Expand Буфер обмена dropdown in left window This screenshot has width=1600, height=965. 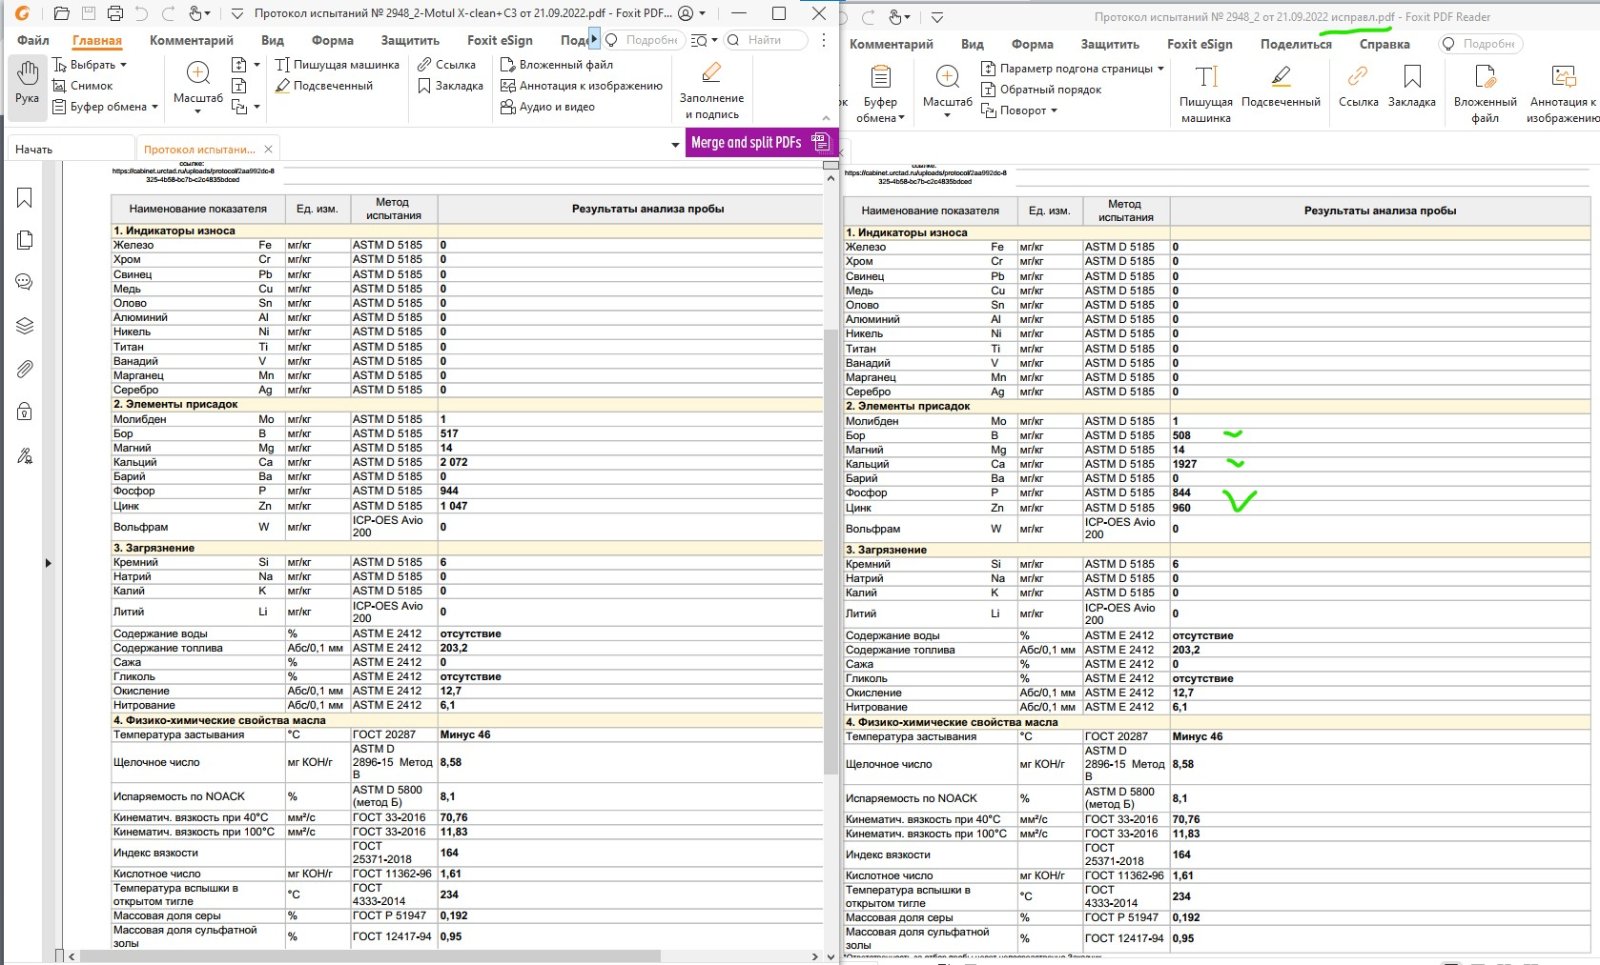pyautogui.click(x=155, y=107)
